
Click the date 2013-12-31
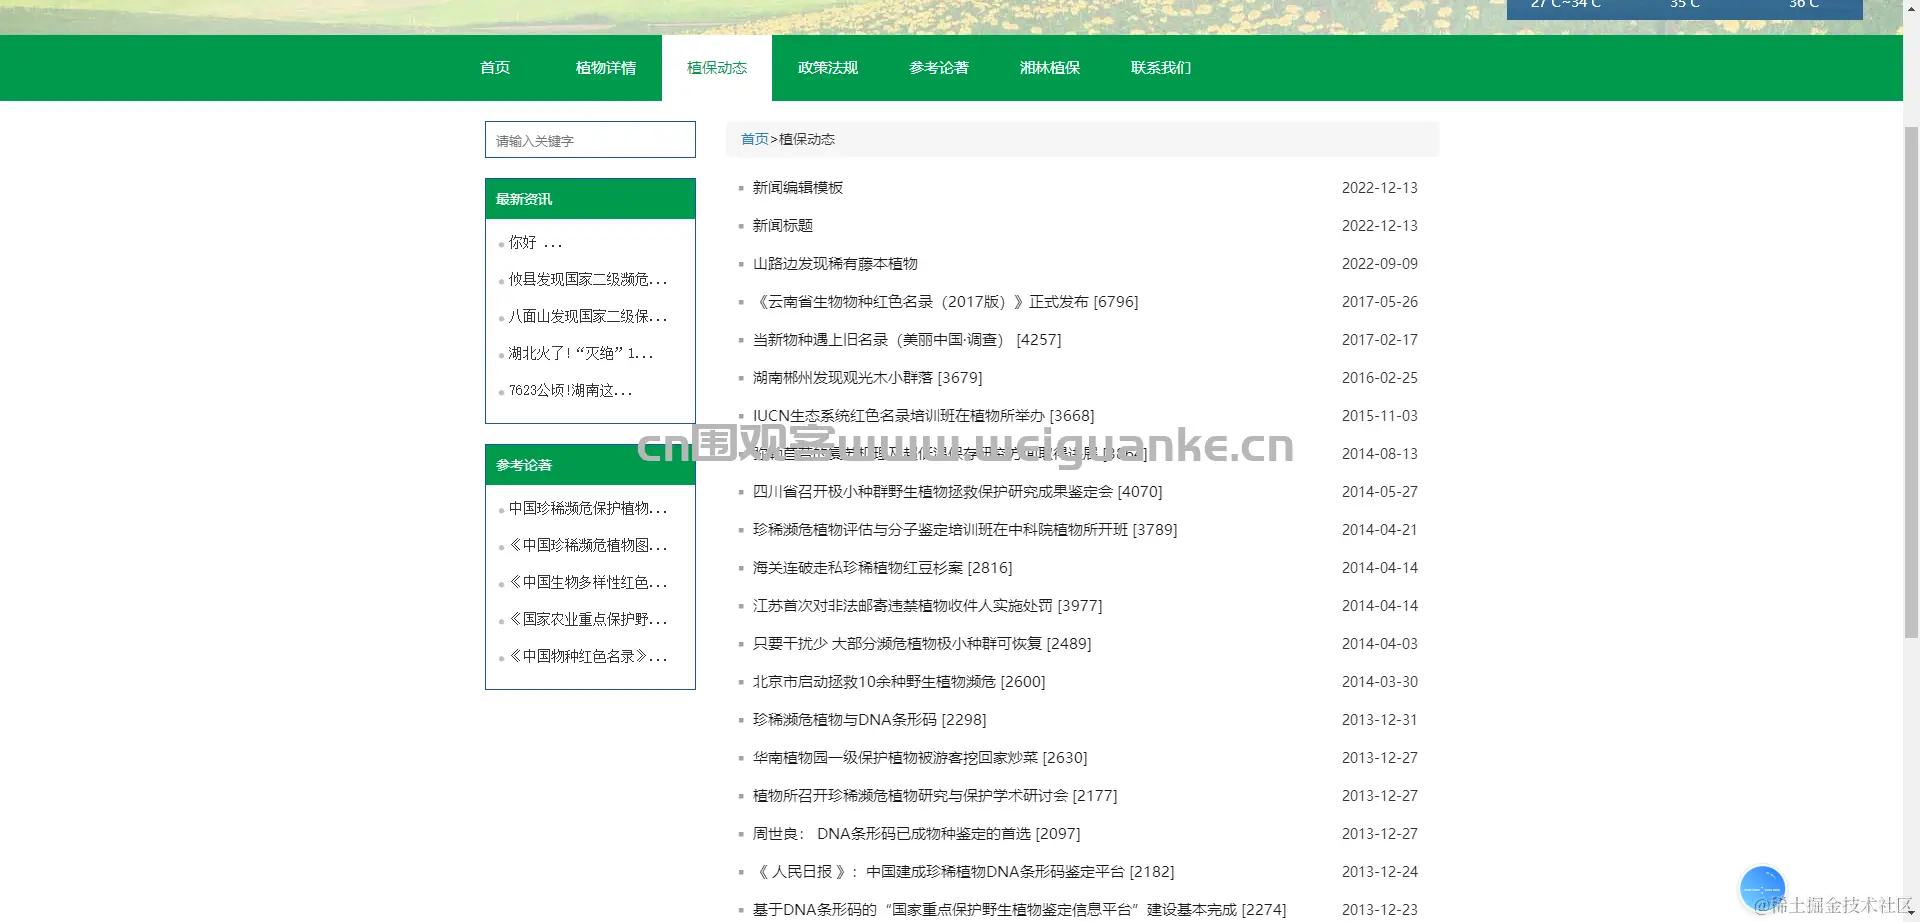pyautogui.click(x=1379, y=720)
